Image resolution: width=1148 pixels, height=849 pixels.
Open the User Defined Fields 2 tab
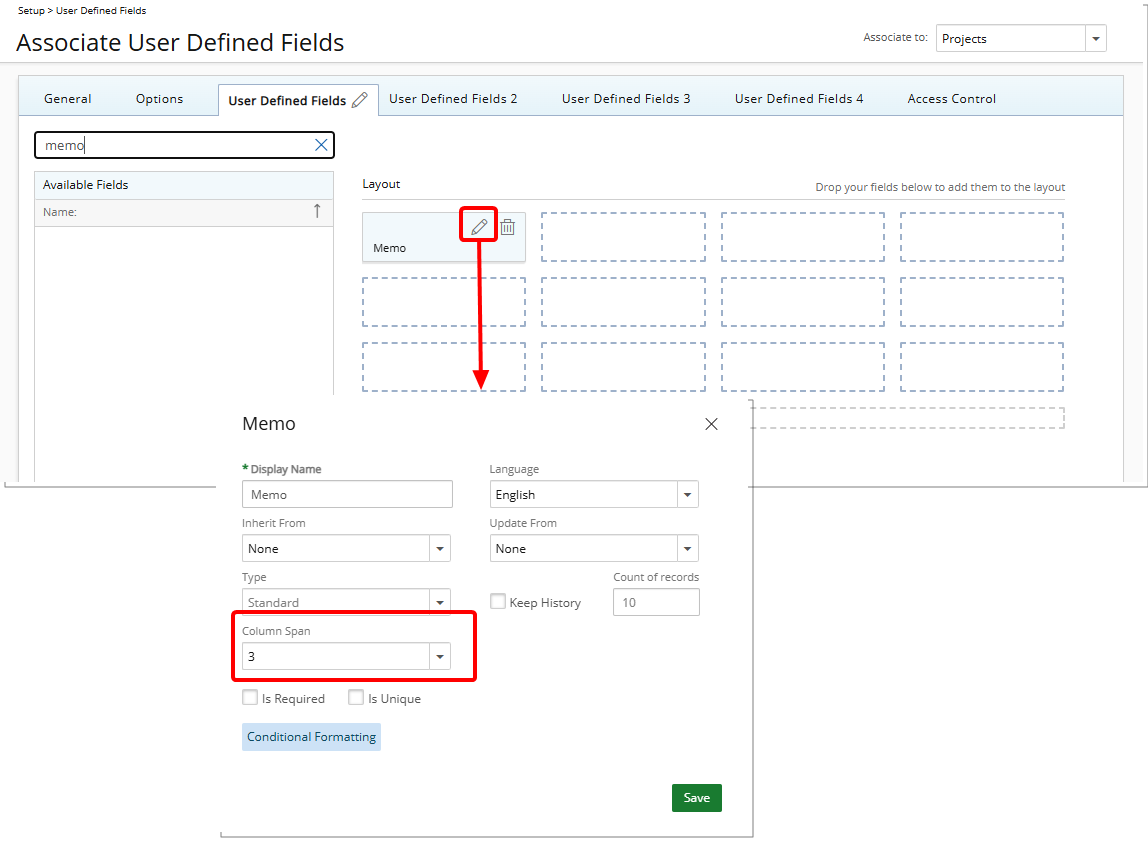[x=453, y=99]
